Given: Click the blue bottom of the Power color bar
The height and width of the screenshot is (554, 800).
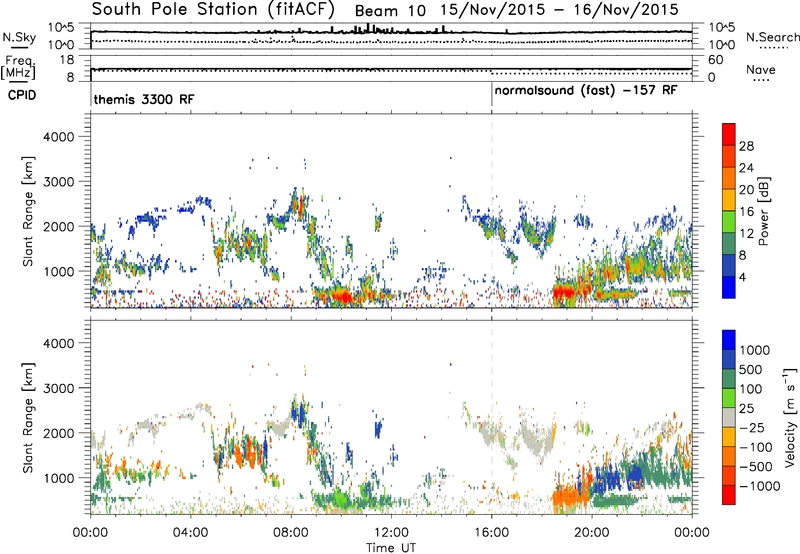Looking at the screenshot, I should 729,287.
